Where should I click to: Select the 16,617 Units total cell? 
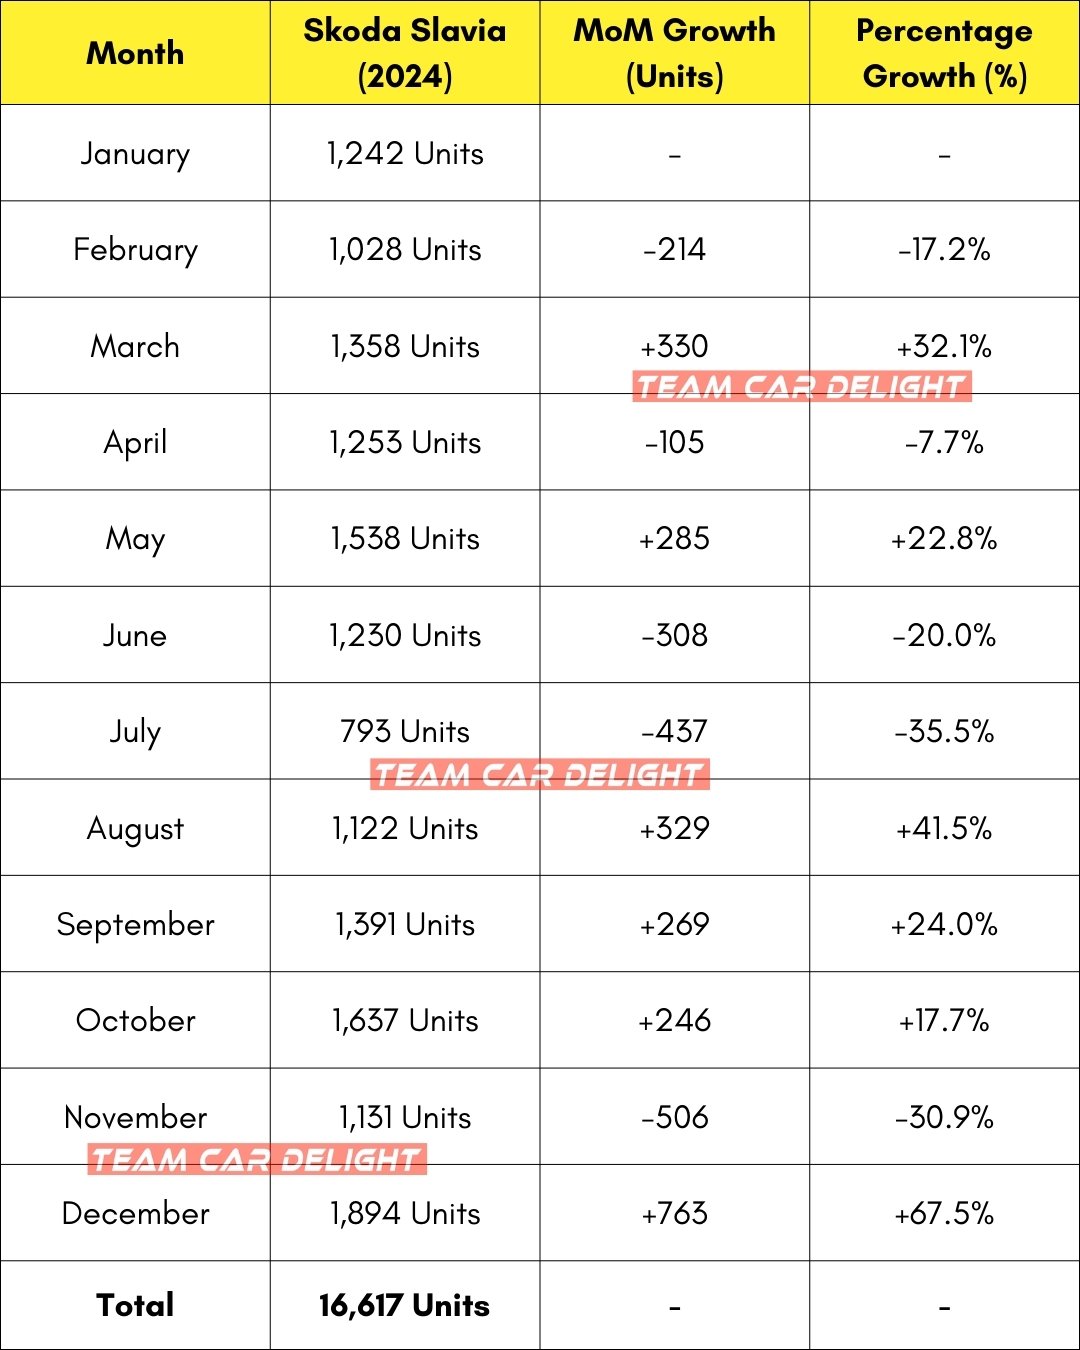(405, 1306)
